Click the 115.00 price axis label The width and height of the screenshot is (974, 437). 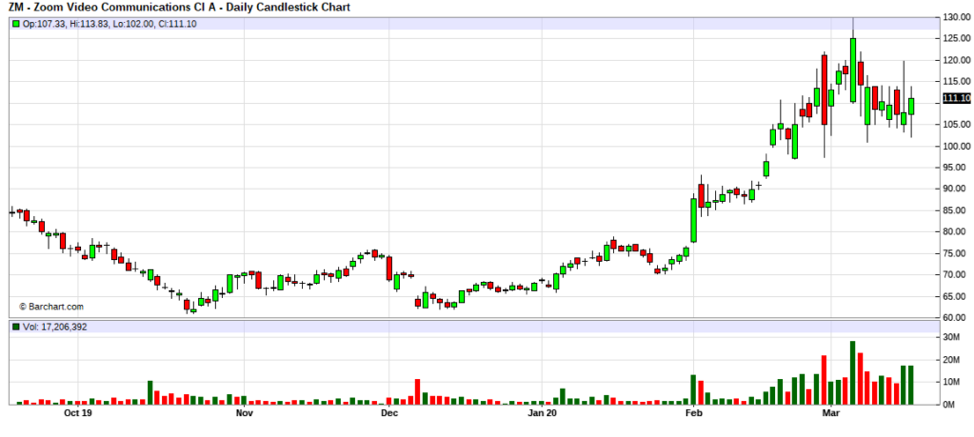[x=957, y=81]
